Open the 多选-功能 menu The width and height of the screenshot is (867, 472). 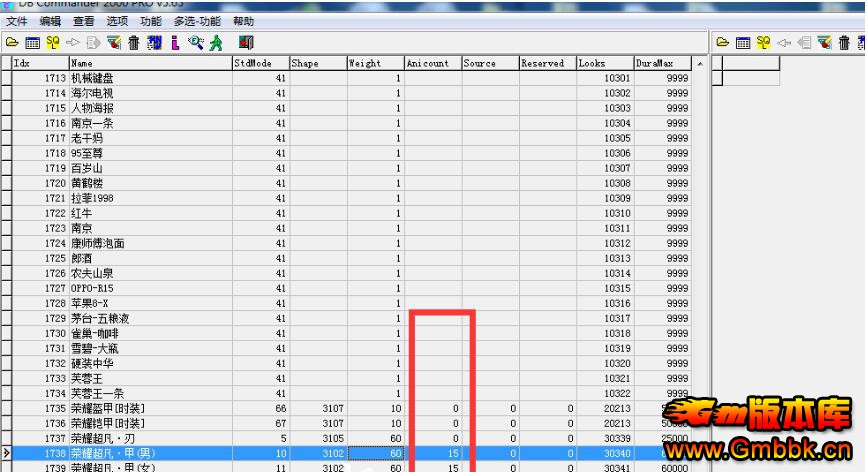click(x=197, y=22)
